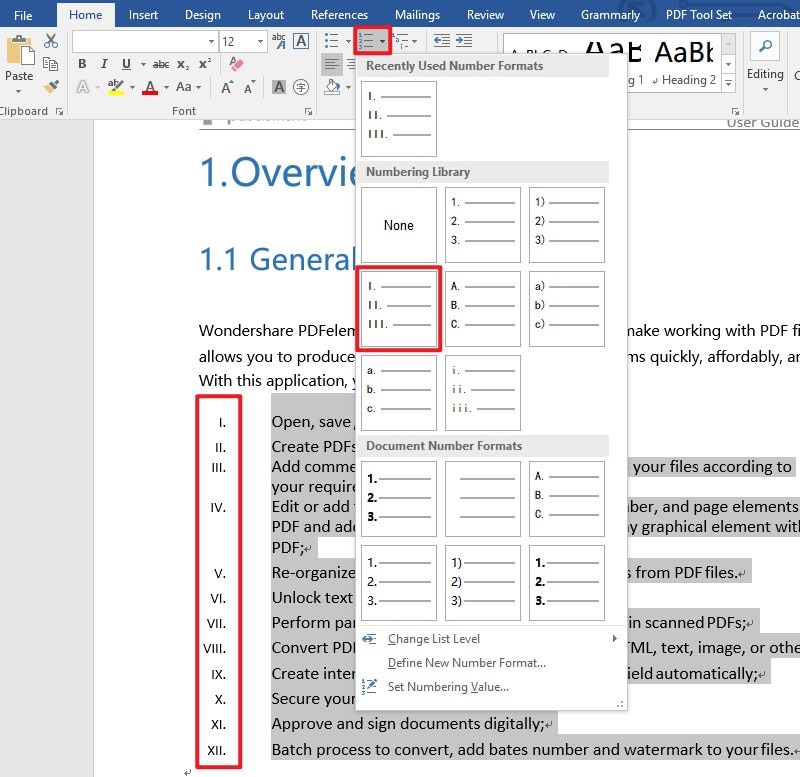Click the Shrink Font icon

249,88
